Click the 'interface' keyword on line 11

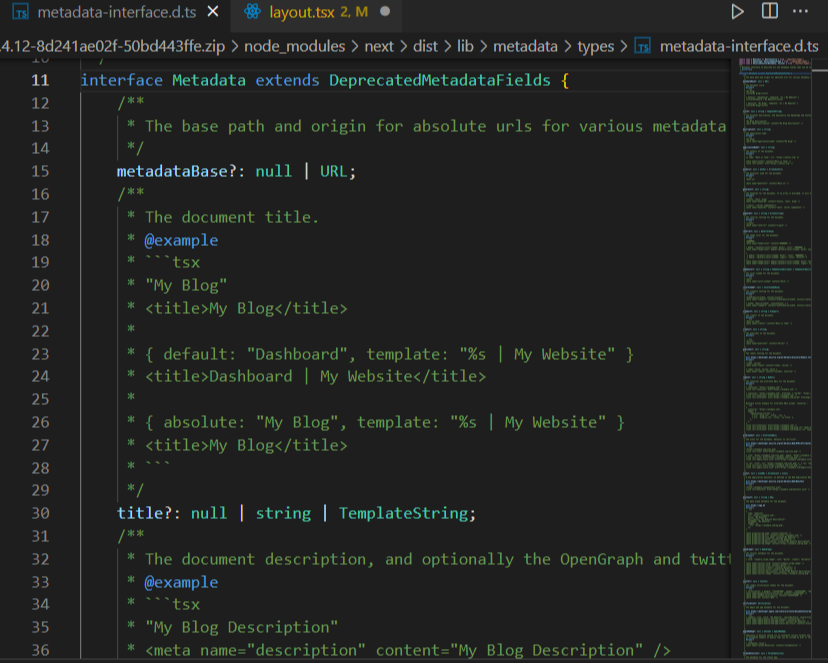121,80
